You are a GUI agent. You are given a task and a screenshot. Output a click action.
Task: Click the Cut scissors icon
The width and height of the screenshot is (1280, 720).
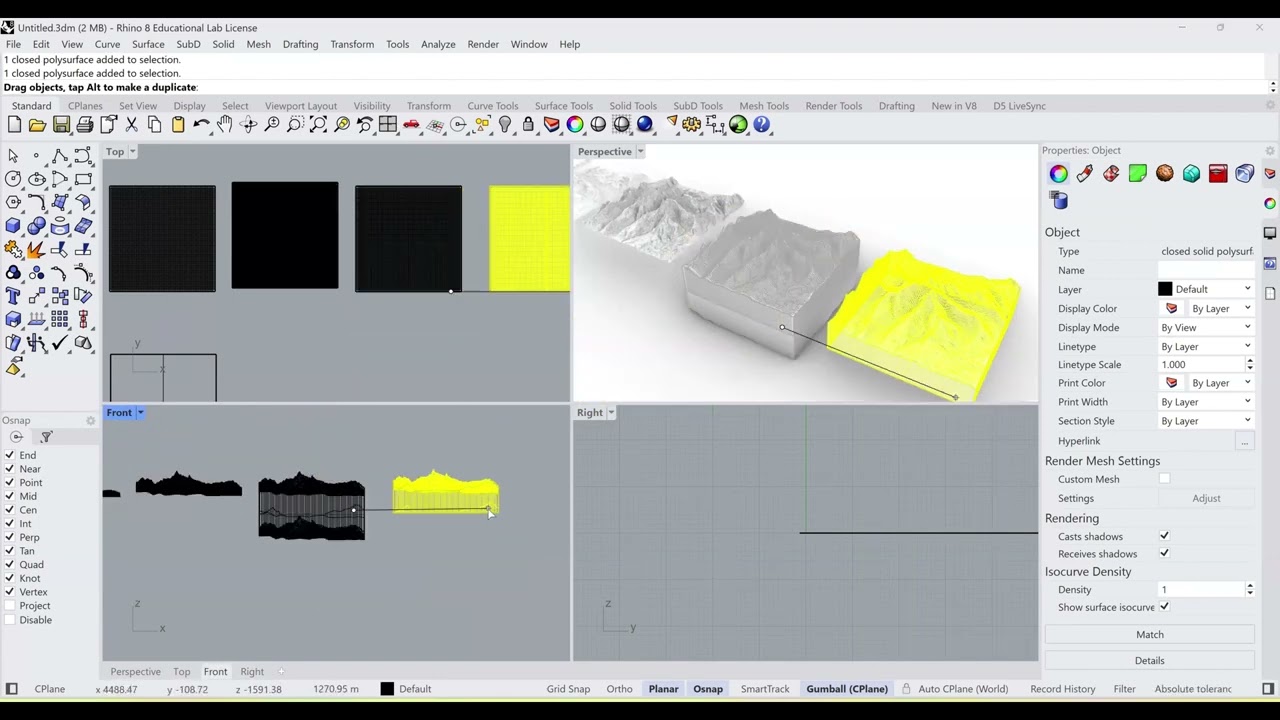coord(131,125)
